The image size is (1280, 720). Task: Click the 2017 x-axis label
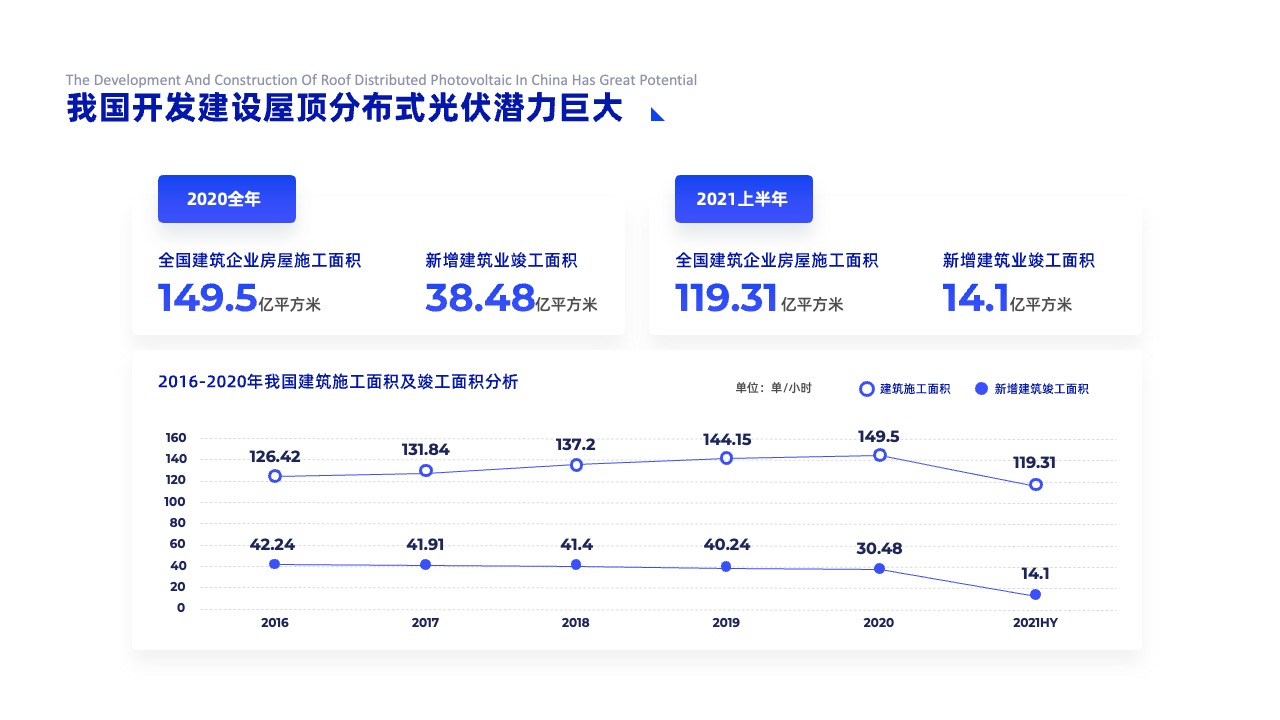(426, 623)
